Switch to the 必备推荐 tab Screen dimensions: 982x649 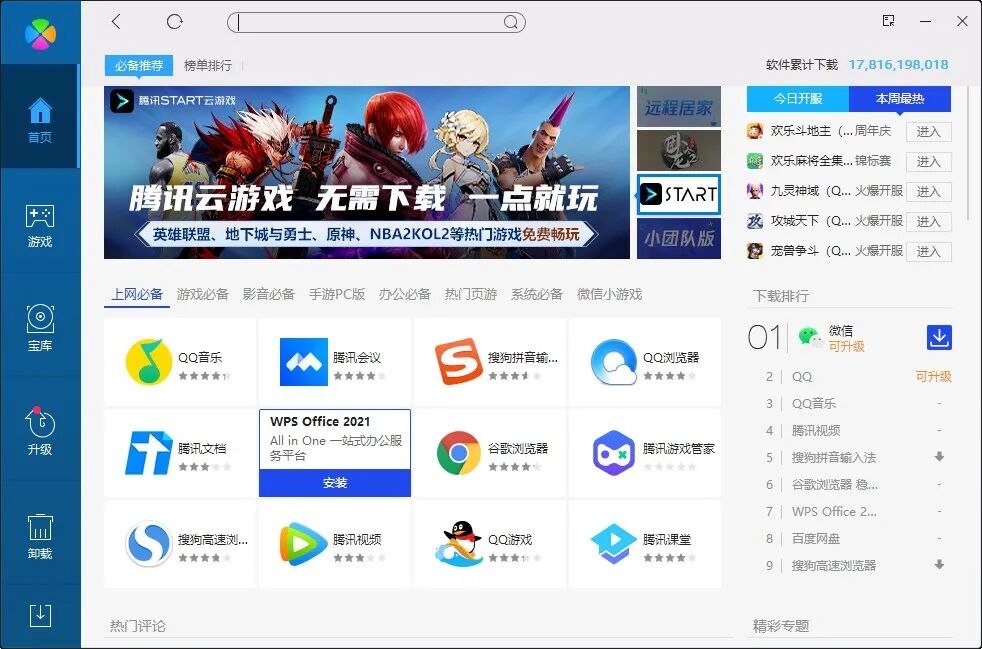[x=139, y=65]
